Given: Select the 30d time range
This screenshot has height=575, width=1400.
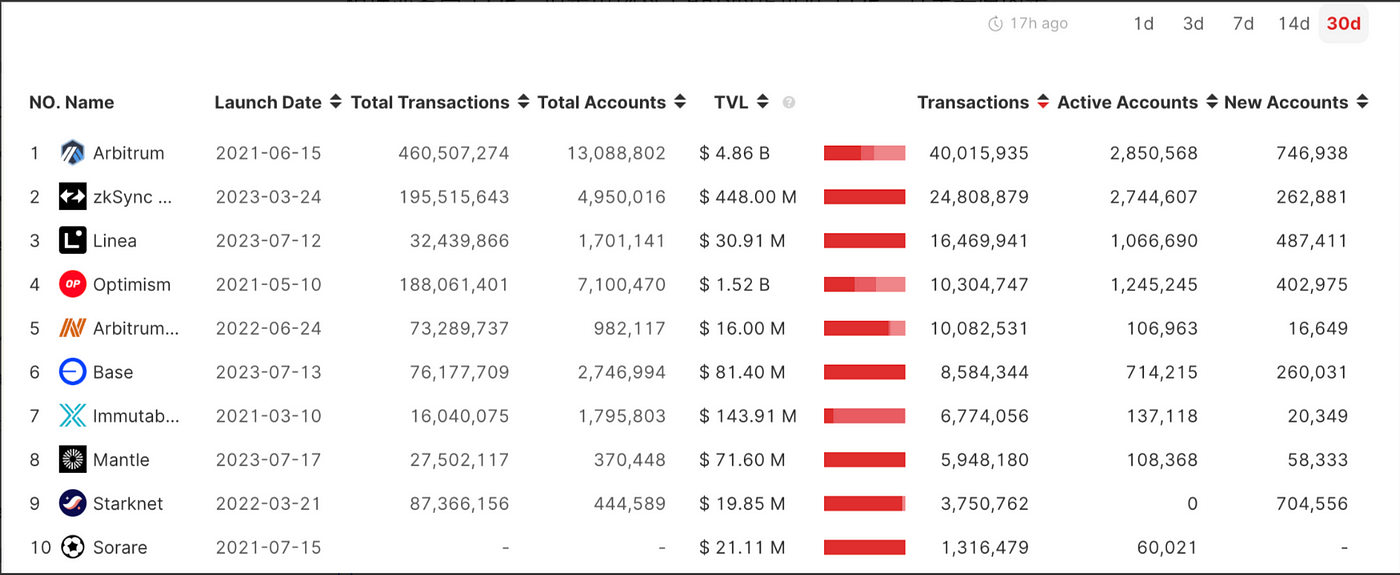Looking at the screenshot, I should click(x=1344, y=24).
